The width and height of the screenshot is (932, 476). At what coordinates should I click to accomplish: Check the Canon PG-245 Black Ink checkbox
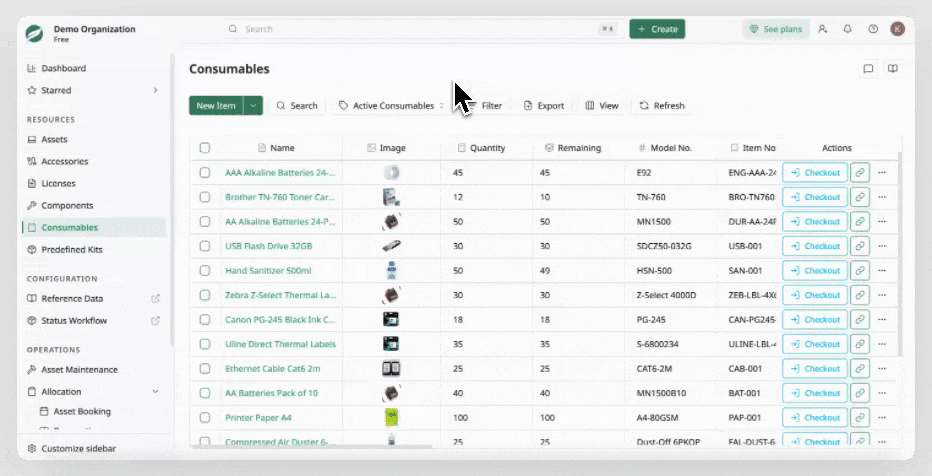(x=204, y=320)
